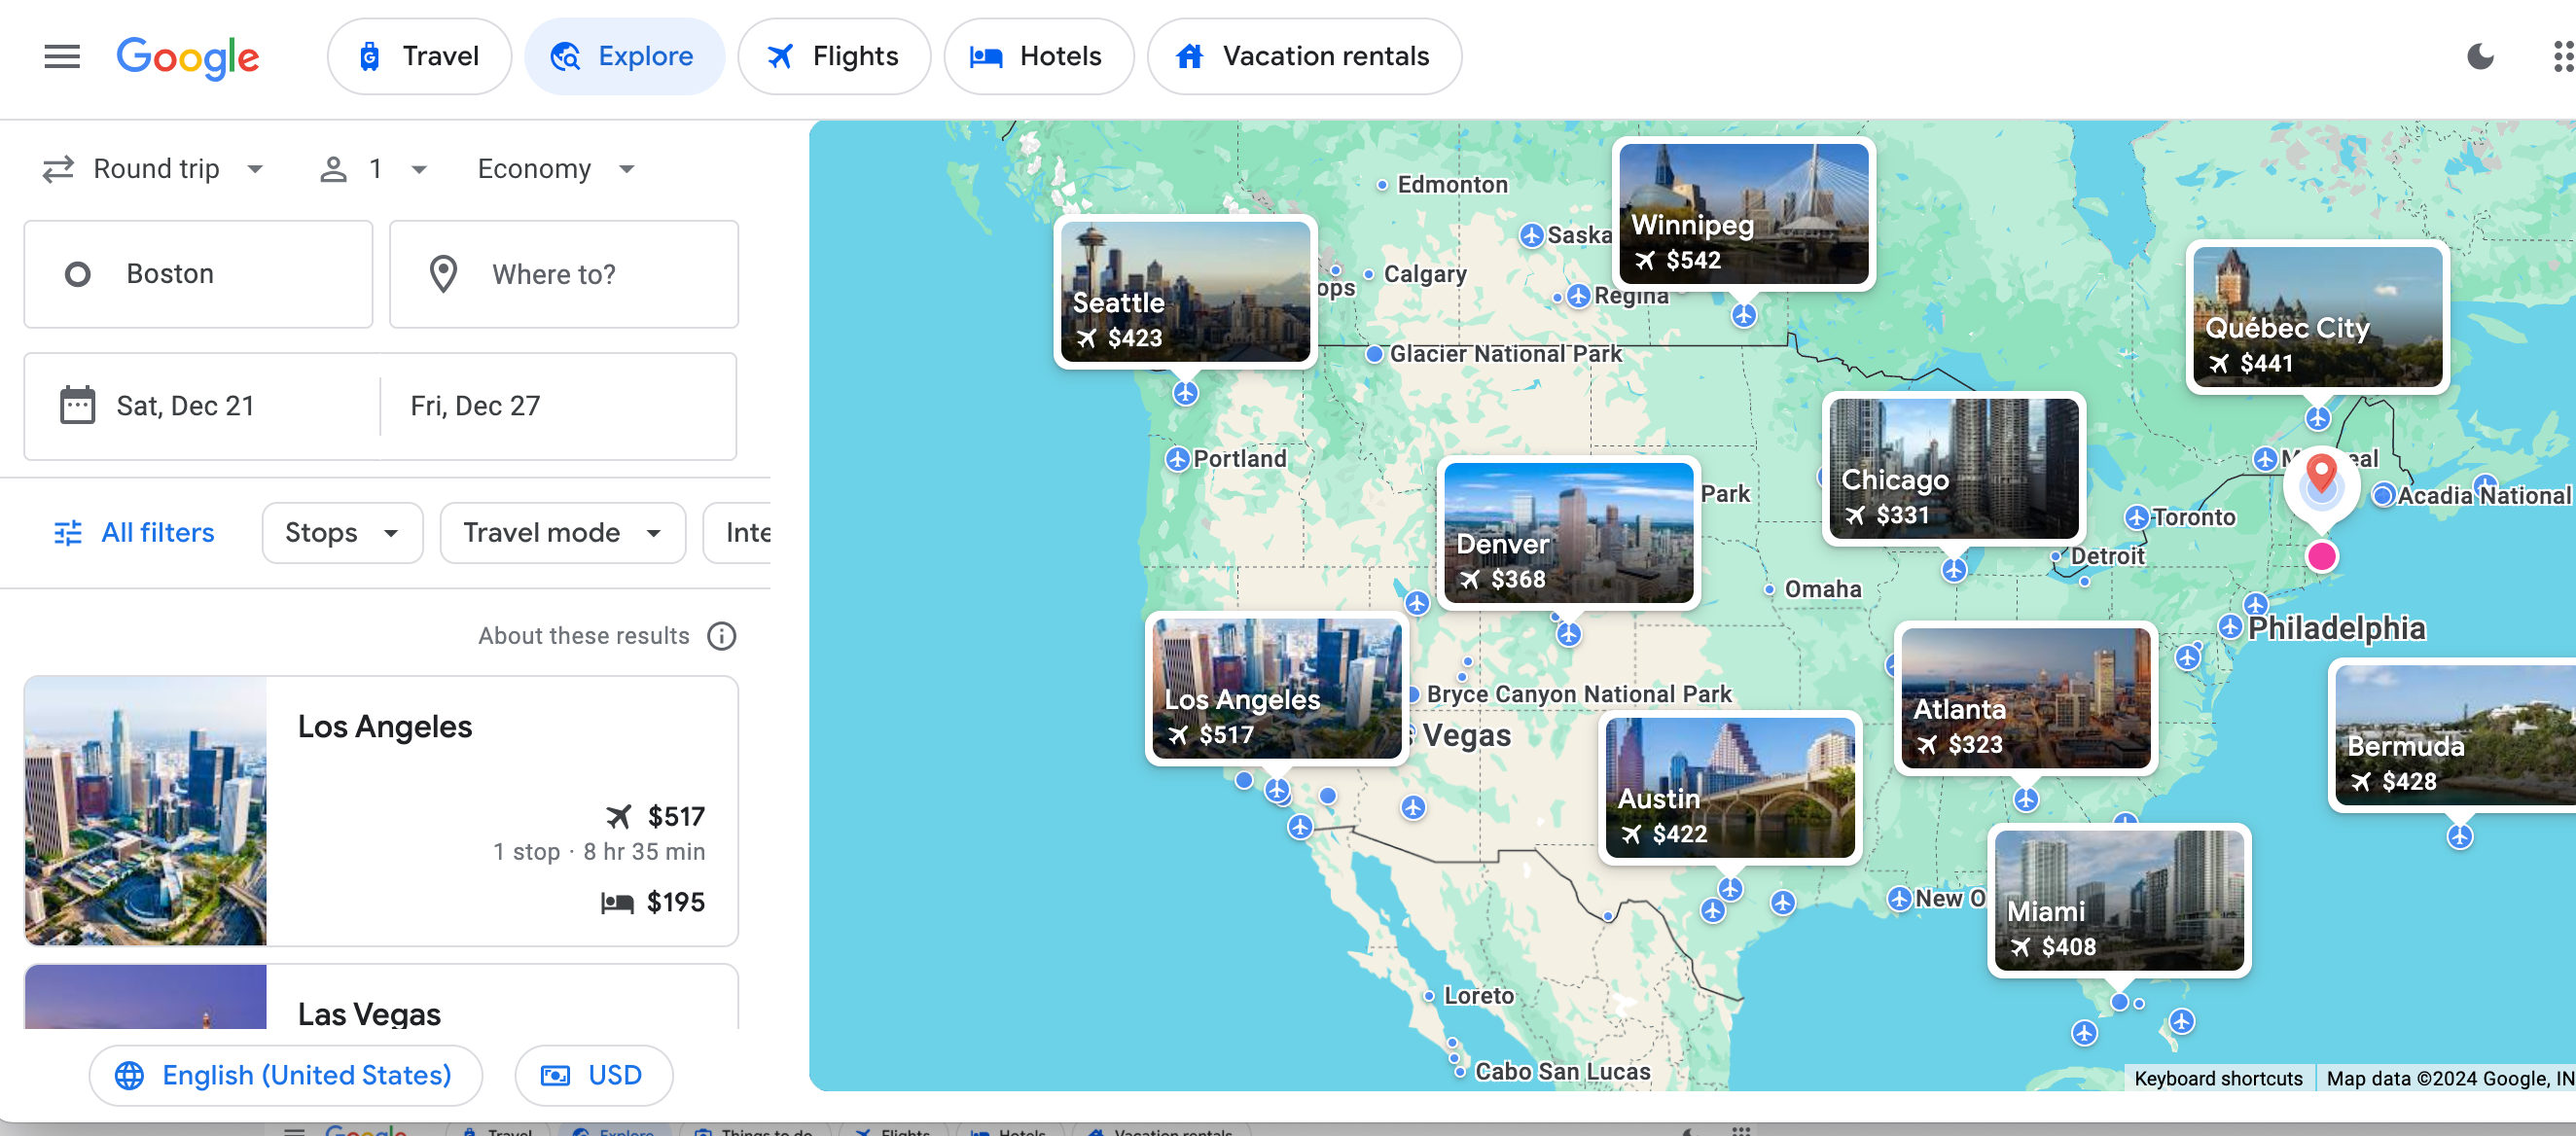Click the red Boston location pin on map
2576x1136 pixels.
click(2321, 472)
